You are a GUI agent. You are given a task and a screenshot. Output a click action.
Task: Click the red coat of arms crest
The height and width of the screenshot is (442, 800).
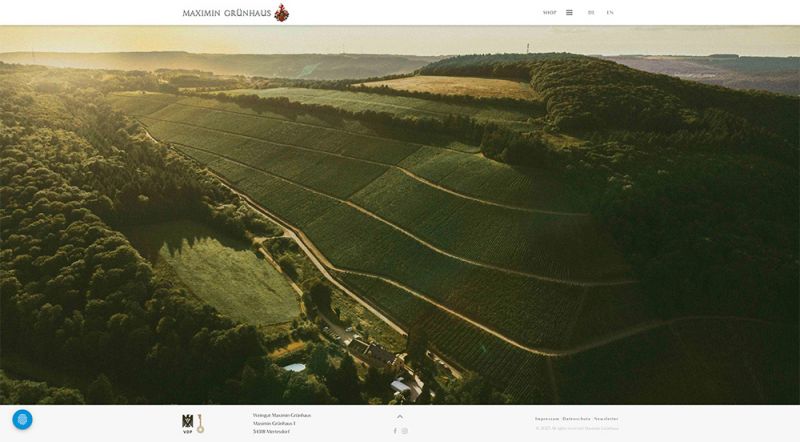281,12
